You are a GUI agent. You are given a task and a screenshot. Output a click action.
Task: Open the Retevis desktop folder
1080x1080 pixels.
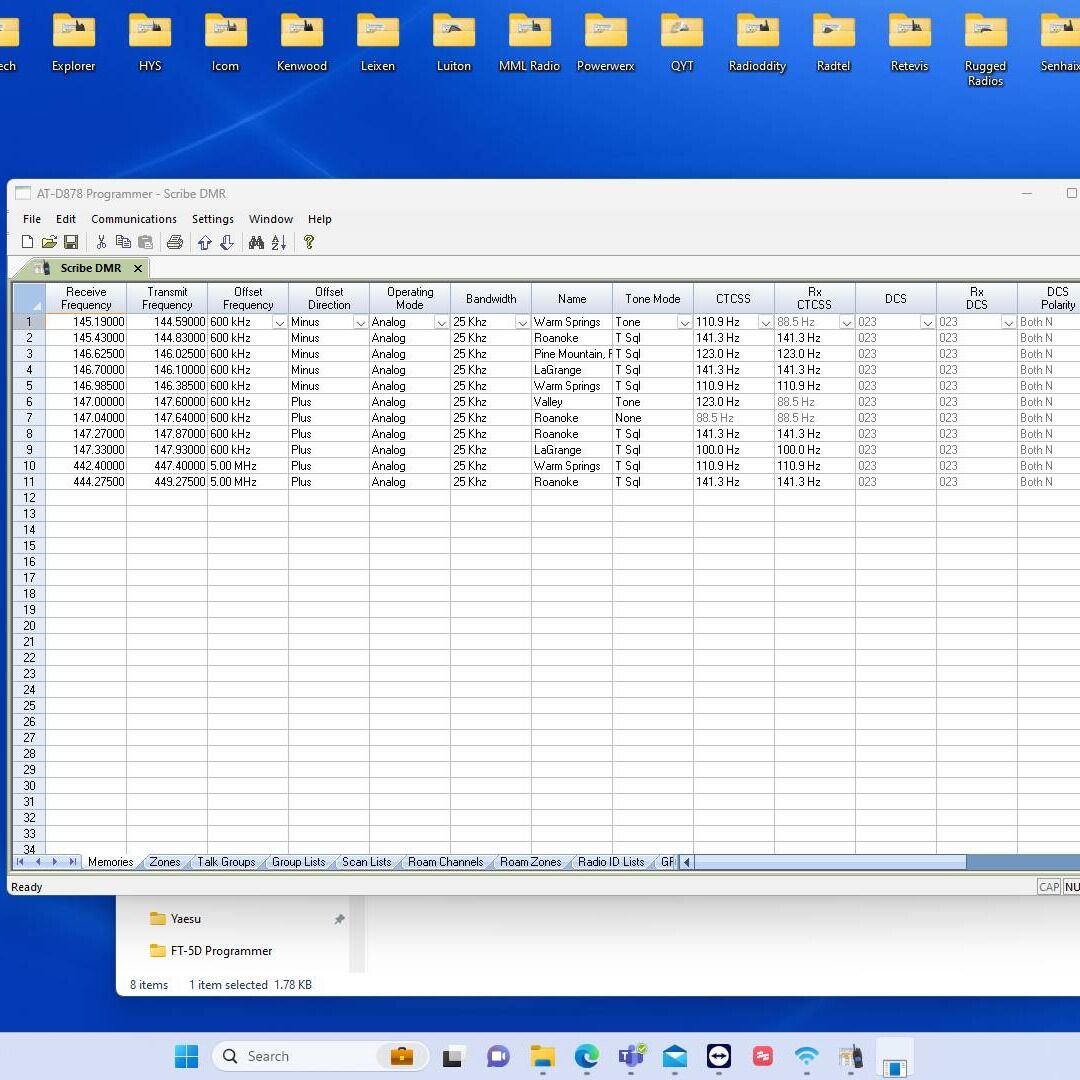(x=909, y=43)
